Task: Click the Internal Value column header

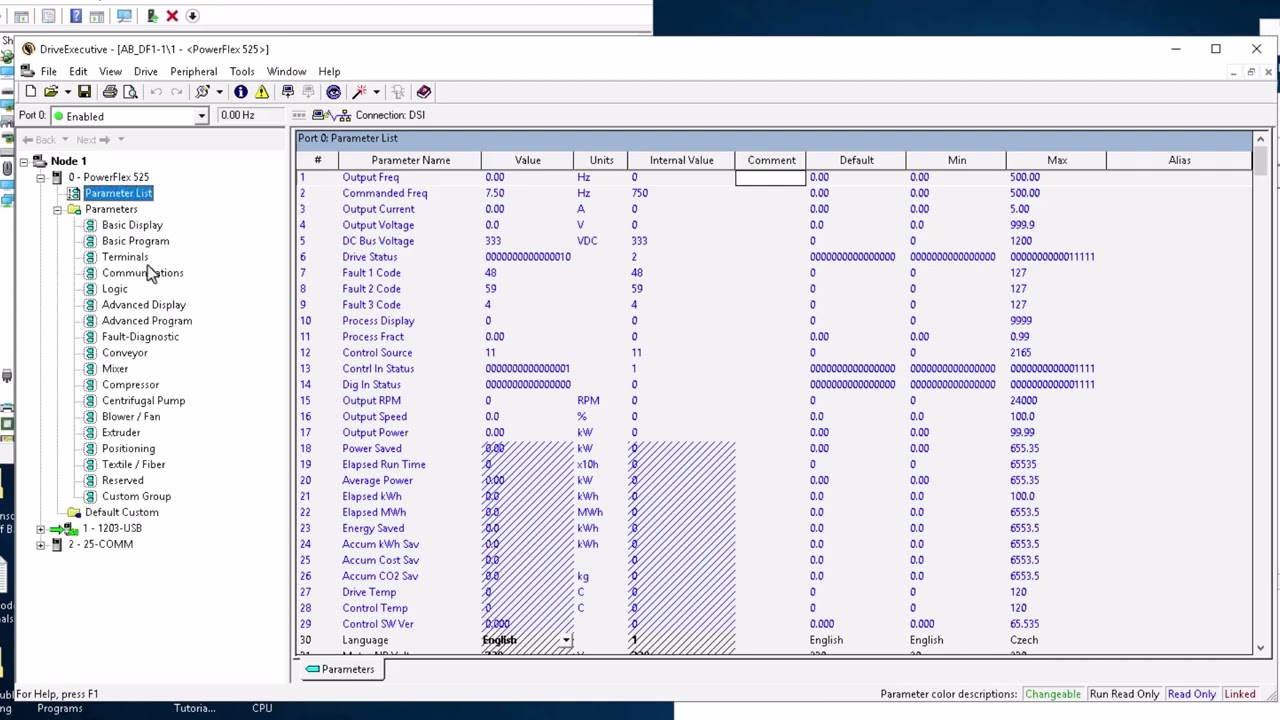Action: coord(681,160)
